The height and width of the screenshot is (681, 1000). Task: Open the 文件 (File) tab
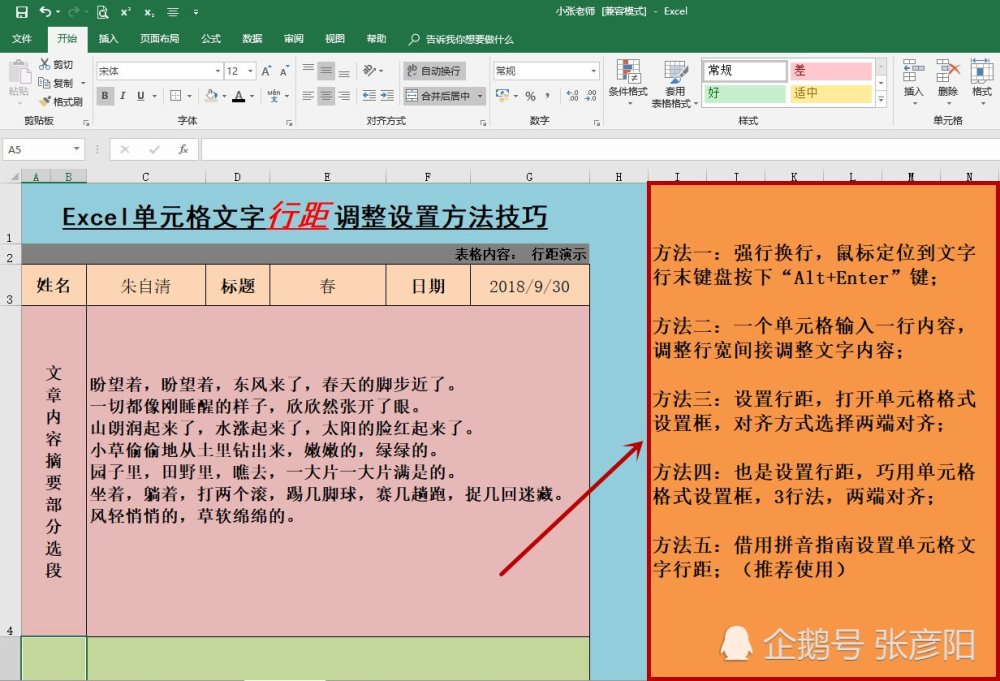22,39
